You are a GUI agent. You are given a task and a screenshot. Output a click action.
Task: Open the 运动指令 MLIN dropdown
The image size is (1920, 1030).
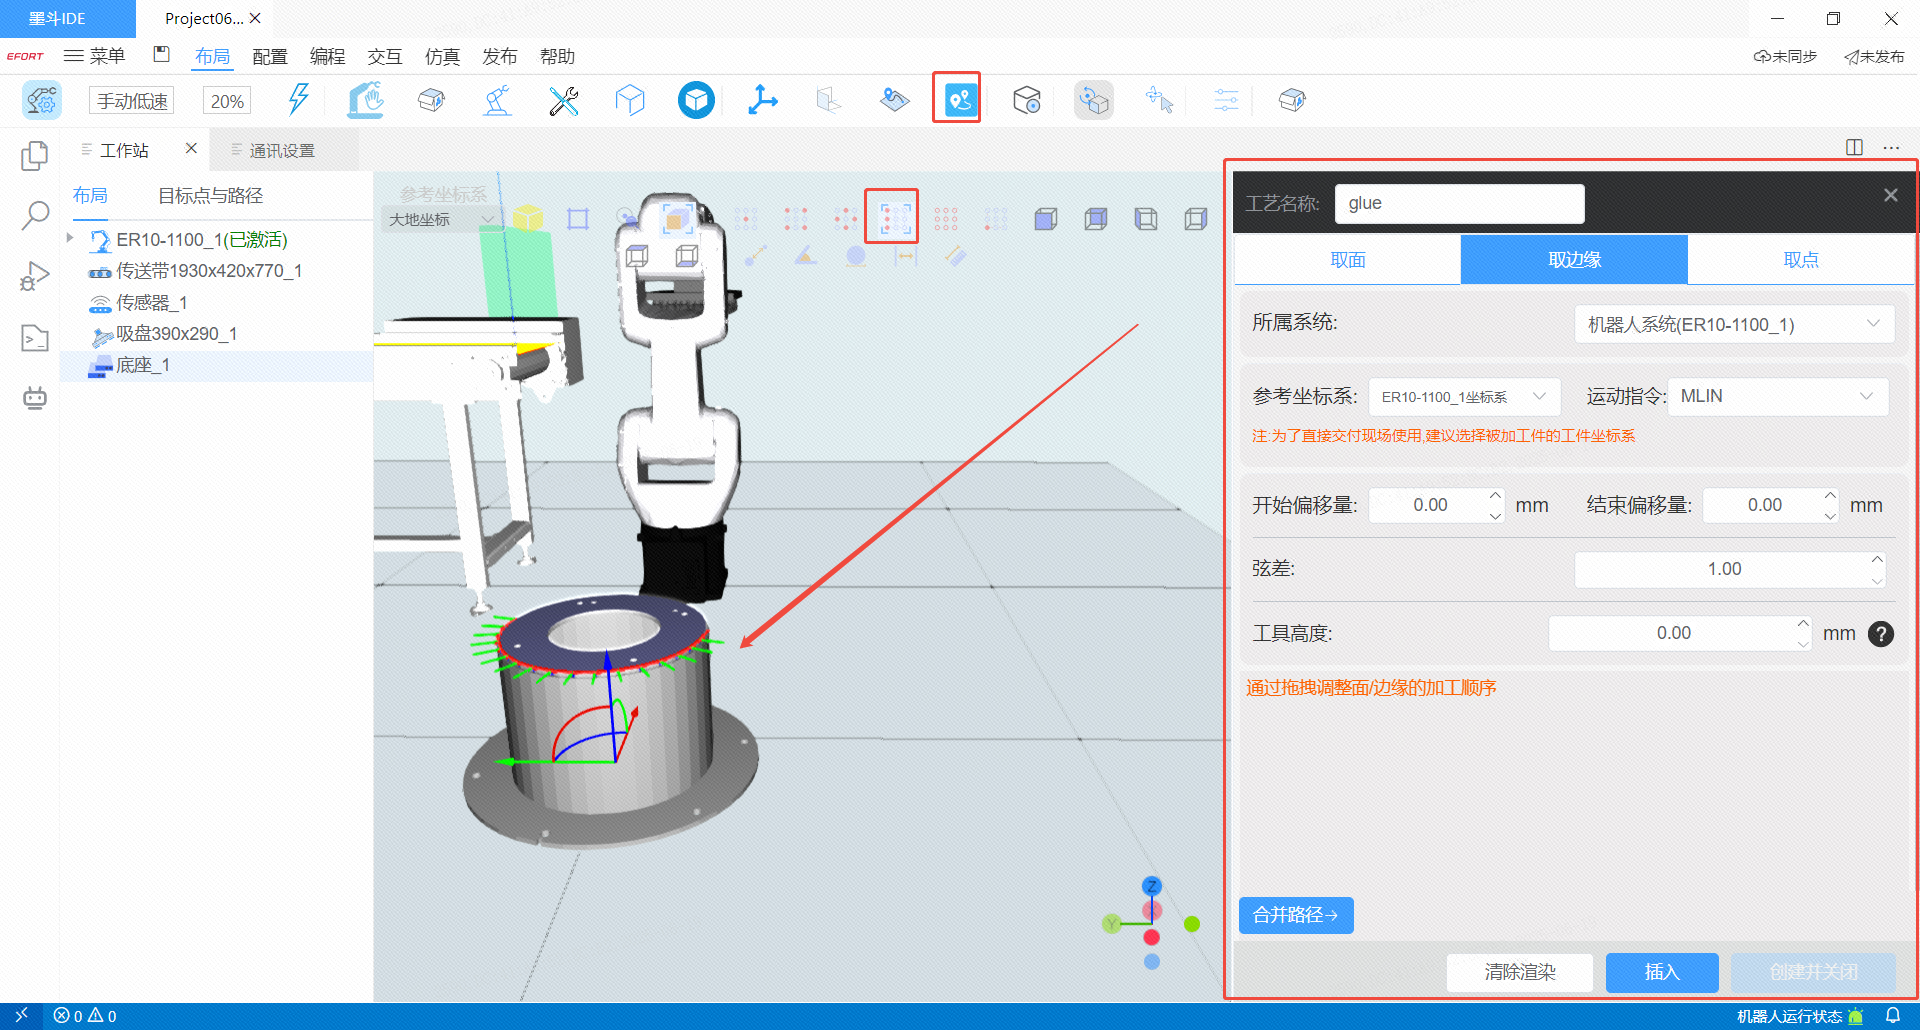tap(1776, 396)
